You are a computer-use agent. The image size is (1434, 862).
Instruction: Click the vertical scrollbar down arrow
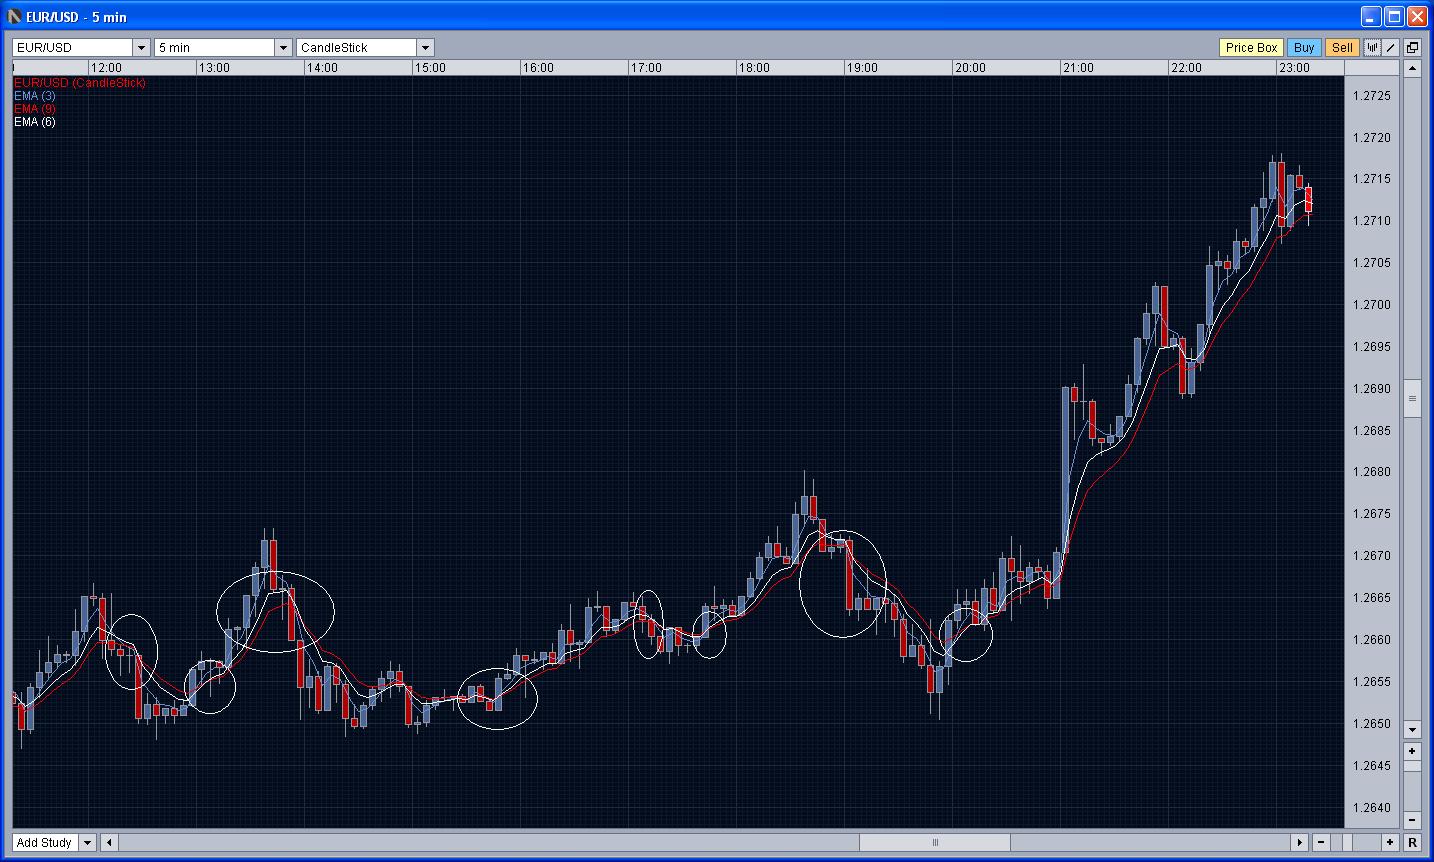coord(1412,729)
